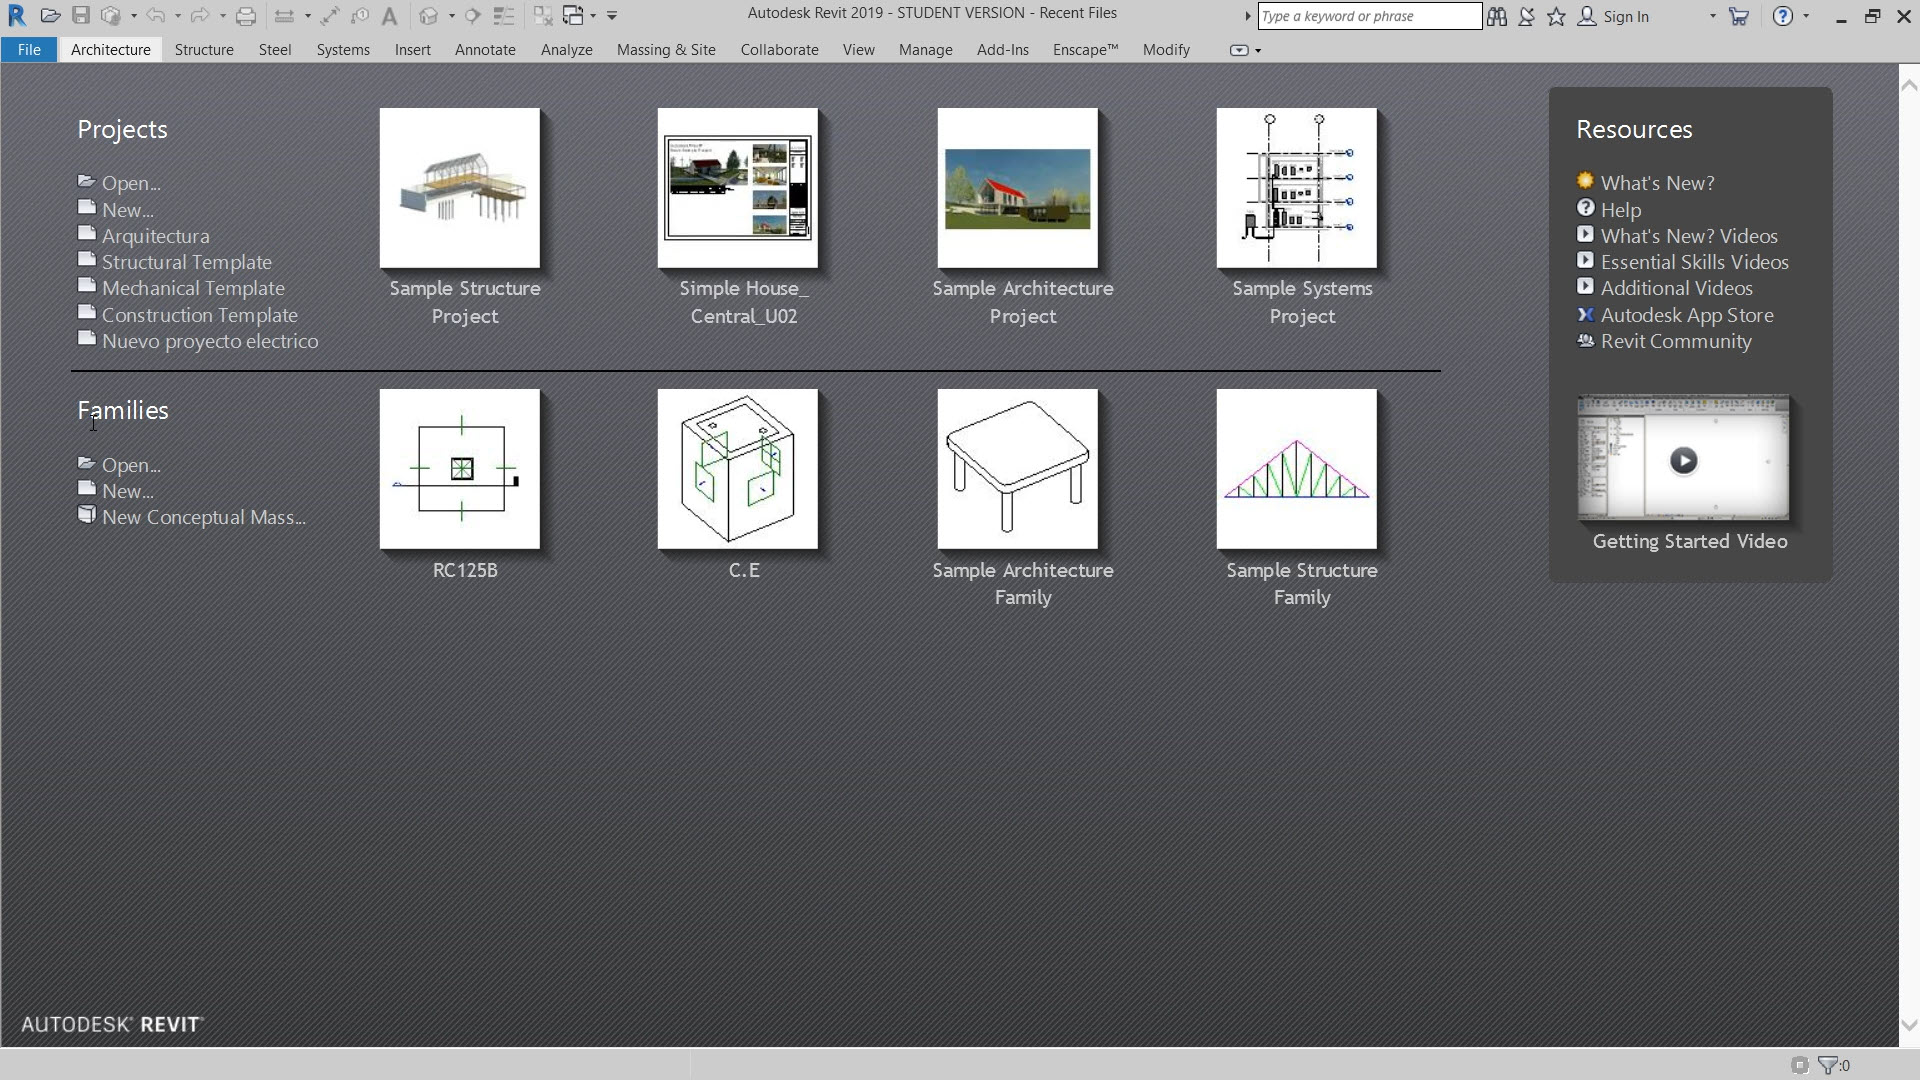Open the Communication Center satellite icon

(x=1527, y=17)
